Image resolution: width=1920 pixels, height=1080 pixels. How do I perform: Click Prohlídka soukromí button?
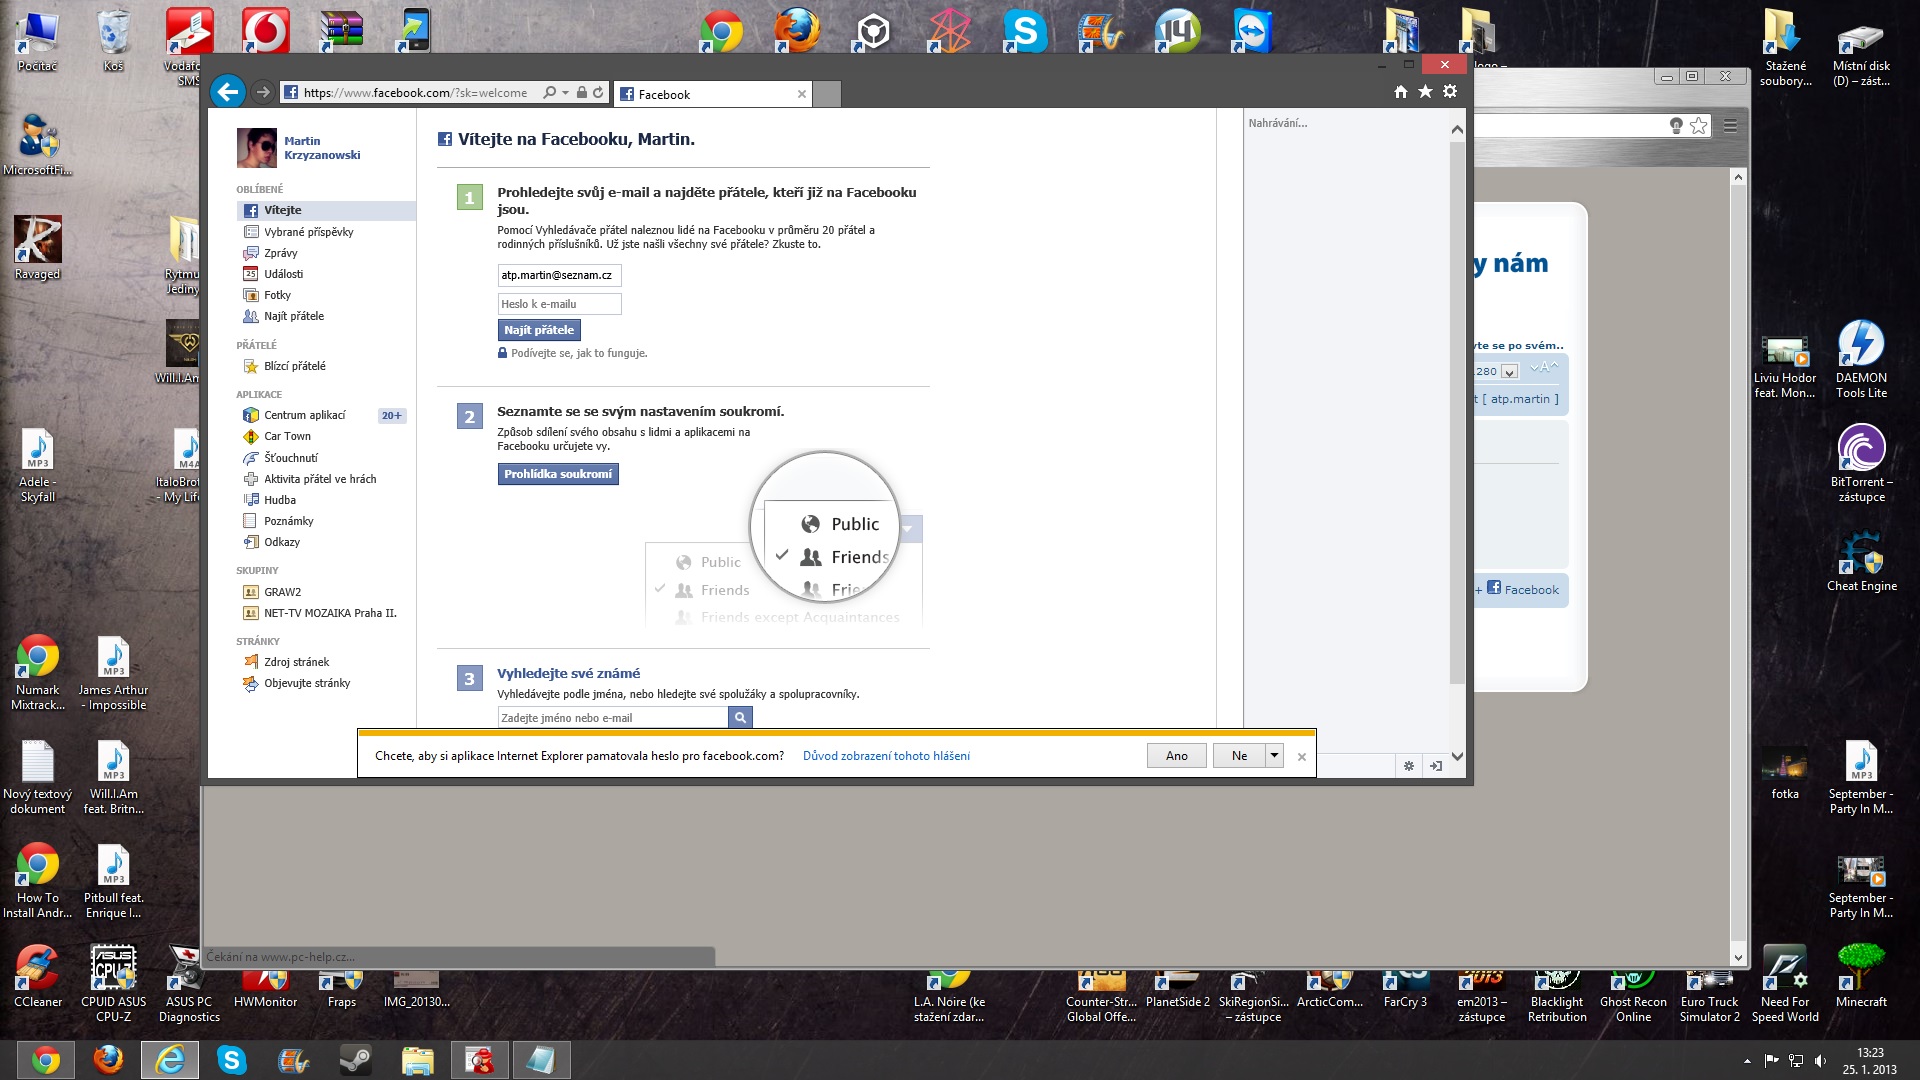558,474
